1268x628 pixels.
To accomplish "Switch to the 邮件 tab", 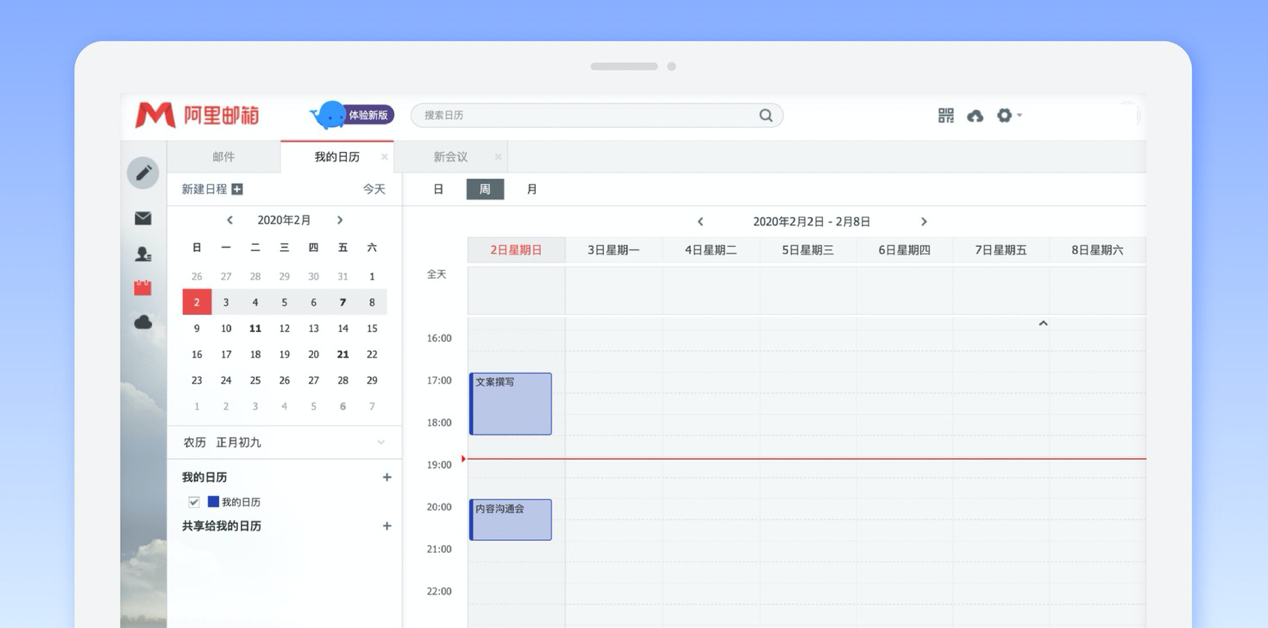I will 224,157.
